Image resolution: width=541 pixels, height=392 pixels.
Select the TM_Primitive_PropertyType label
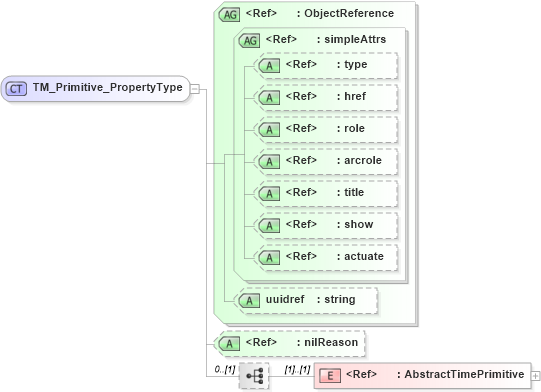click(x=107, y=87)
